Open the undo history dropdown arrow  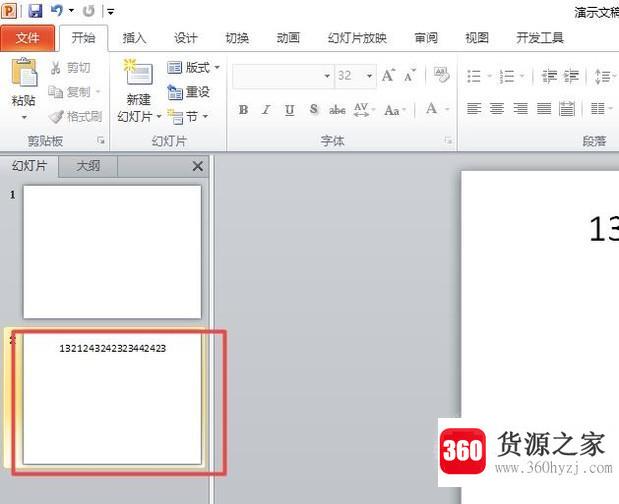pos(71,11)
